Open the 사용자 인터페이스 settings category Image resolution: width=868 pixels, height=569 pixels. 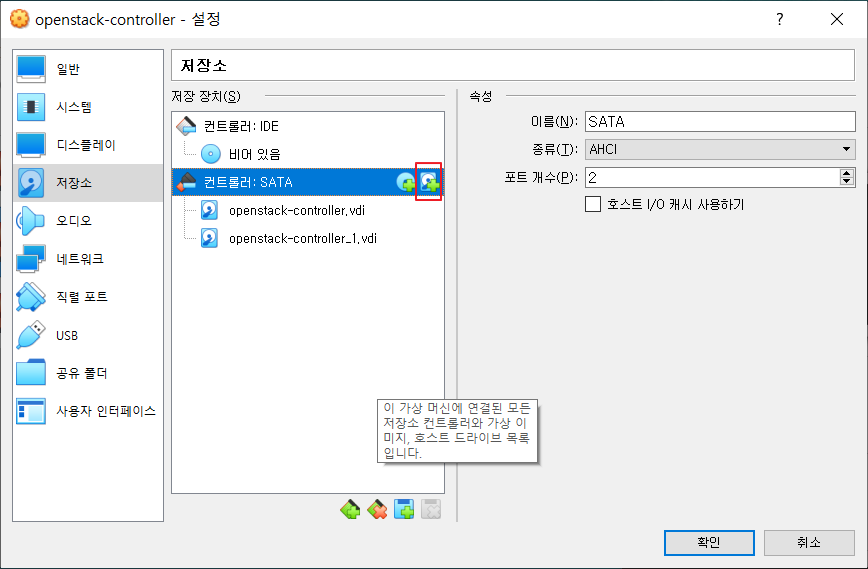point(88,411)
